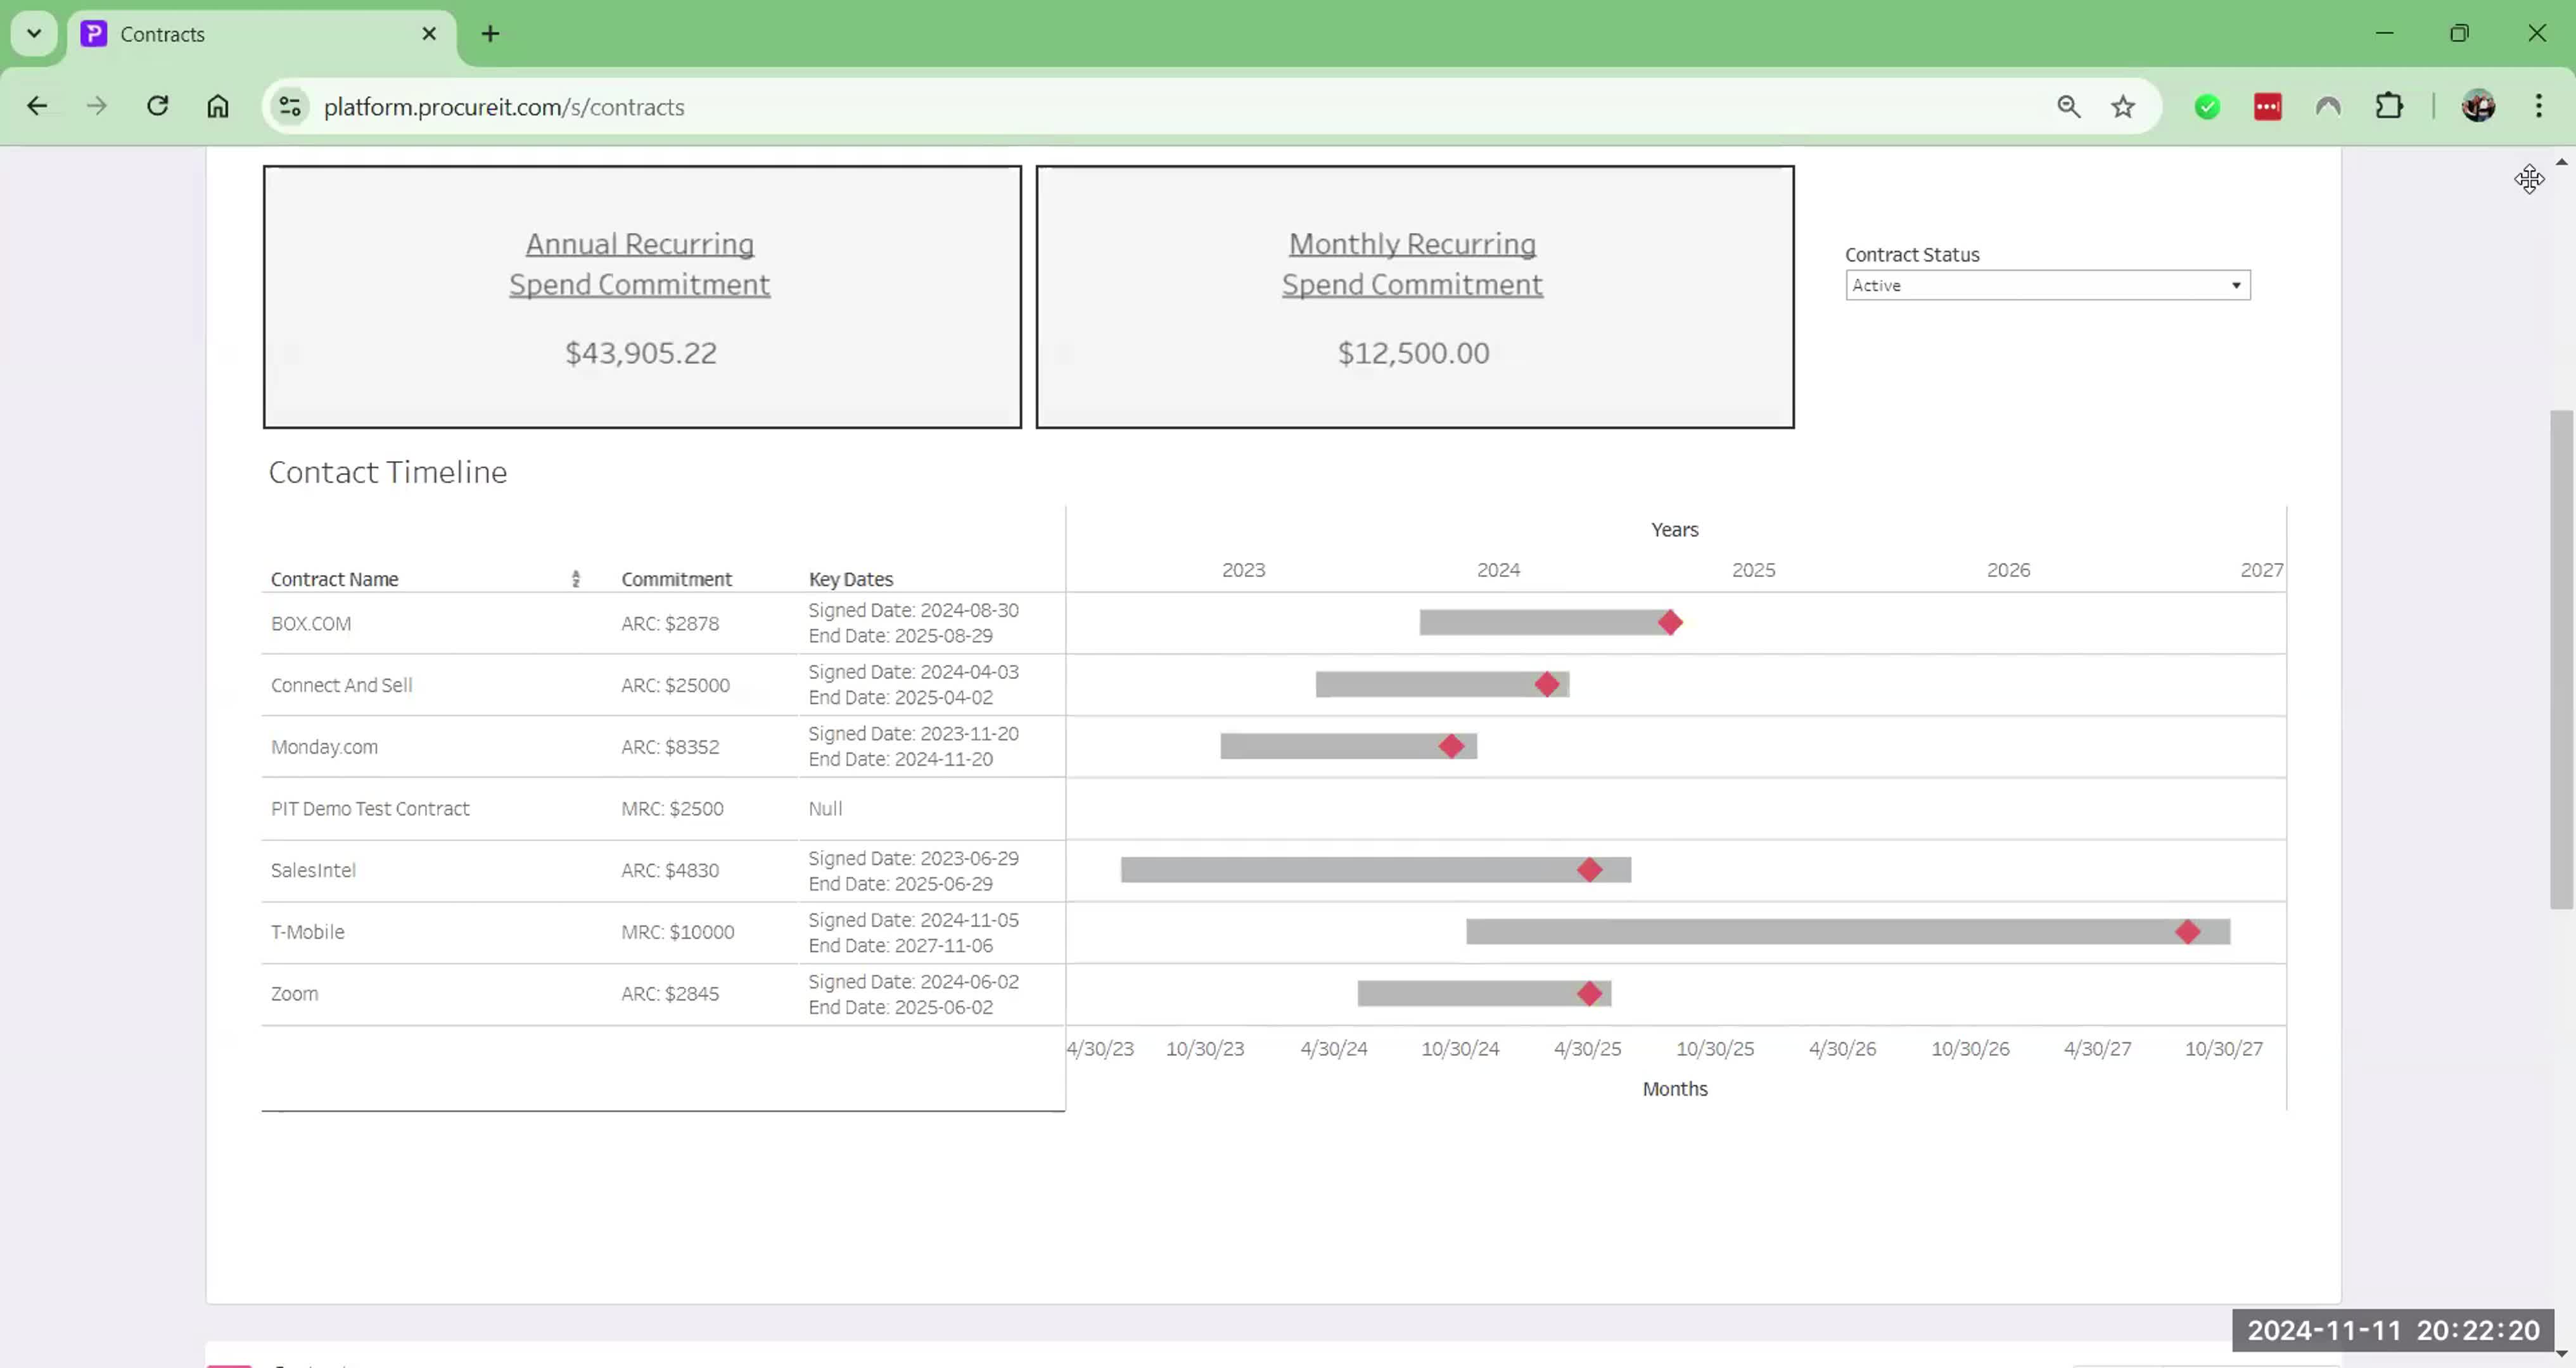This screenshot has height=1368, width=2576.
Task: Click Annual Recurring Spend Commitment heading
Action: [640, 264]
